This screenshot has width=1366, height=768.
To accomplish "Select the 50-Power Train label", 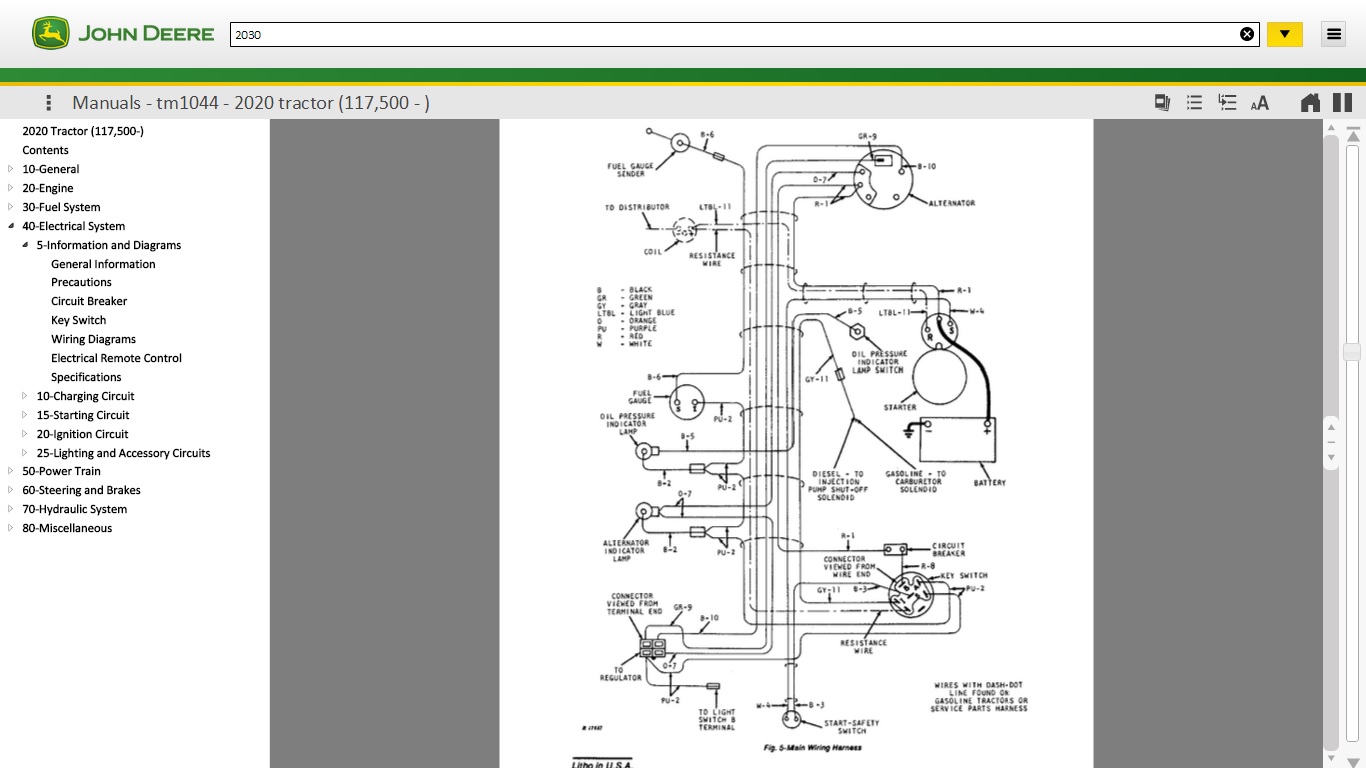I will coord(61,471).
